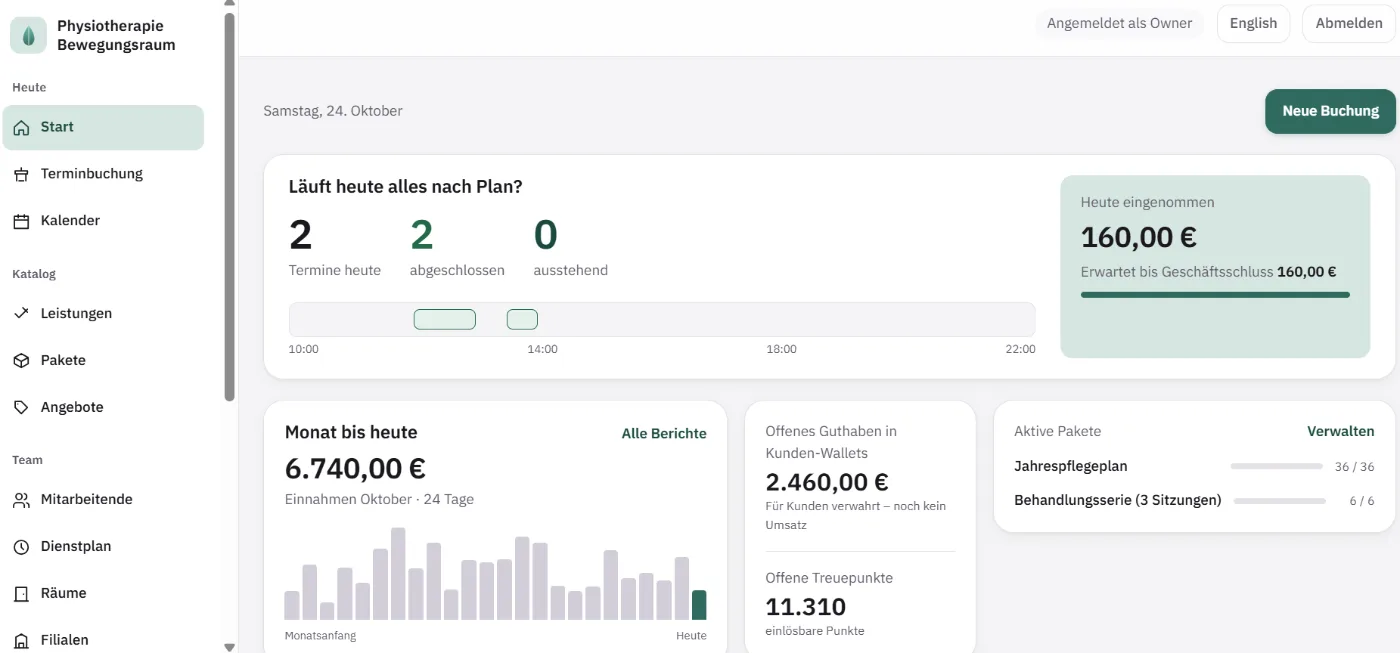Click the Pakete box icon
Viewport: 1400px width, 653px height.
pos(21,360)
